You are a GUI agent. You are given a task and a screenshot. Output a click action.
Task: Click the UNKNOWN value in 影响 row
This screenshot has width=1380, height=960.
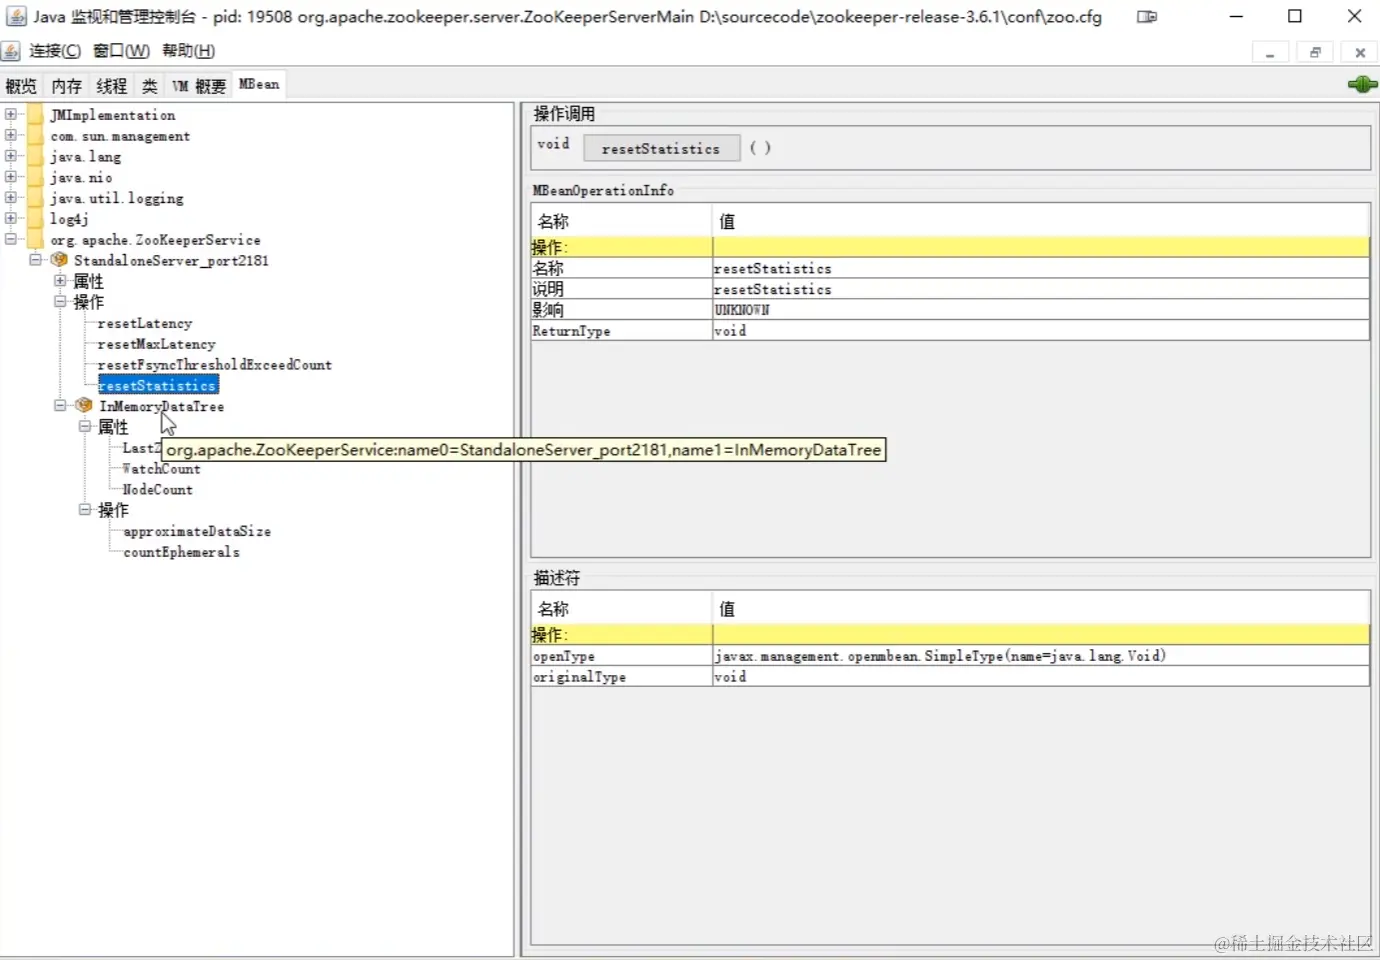(x=742, y=310)
